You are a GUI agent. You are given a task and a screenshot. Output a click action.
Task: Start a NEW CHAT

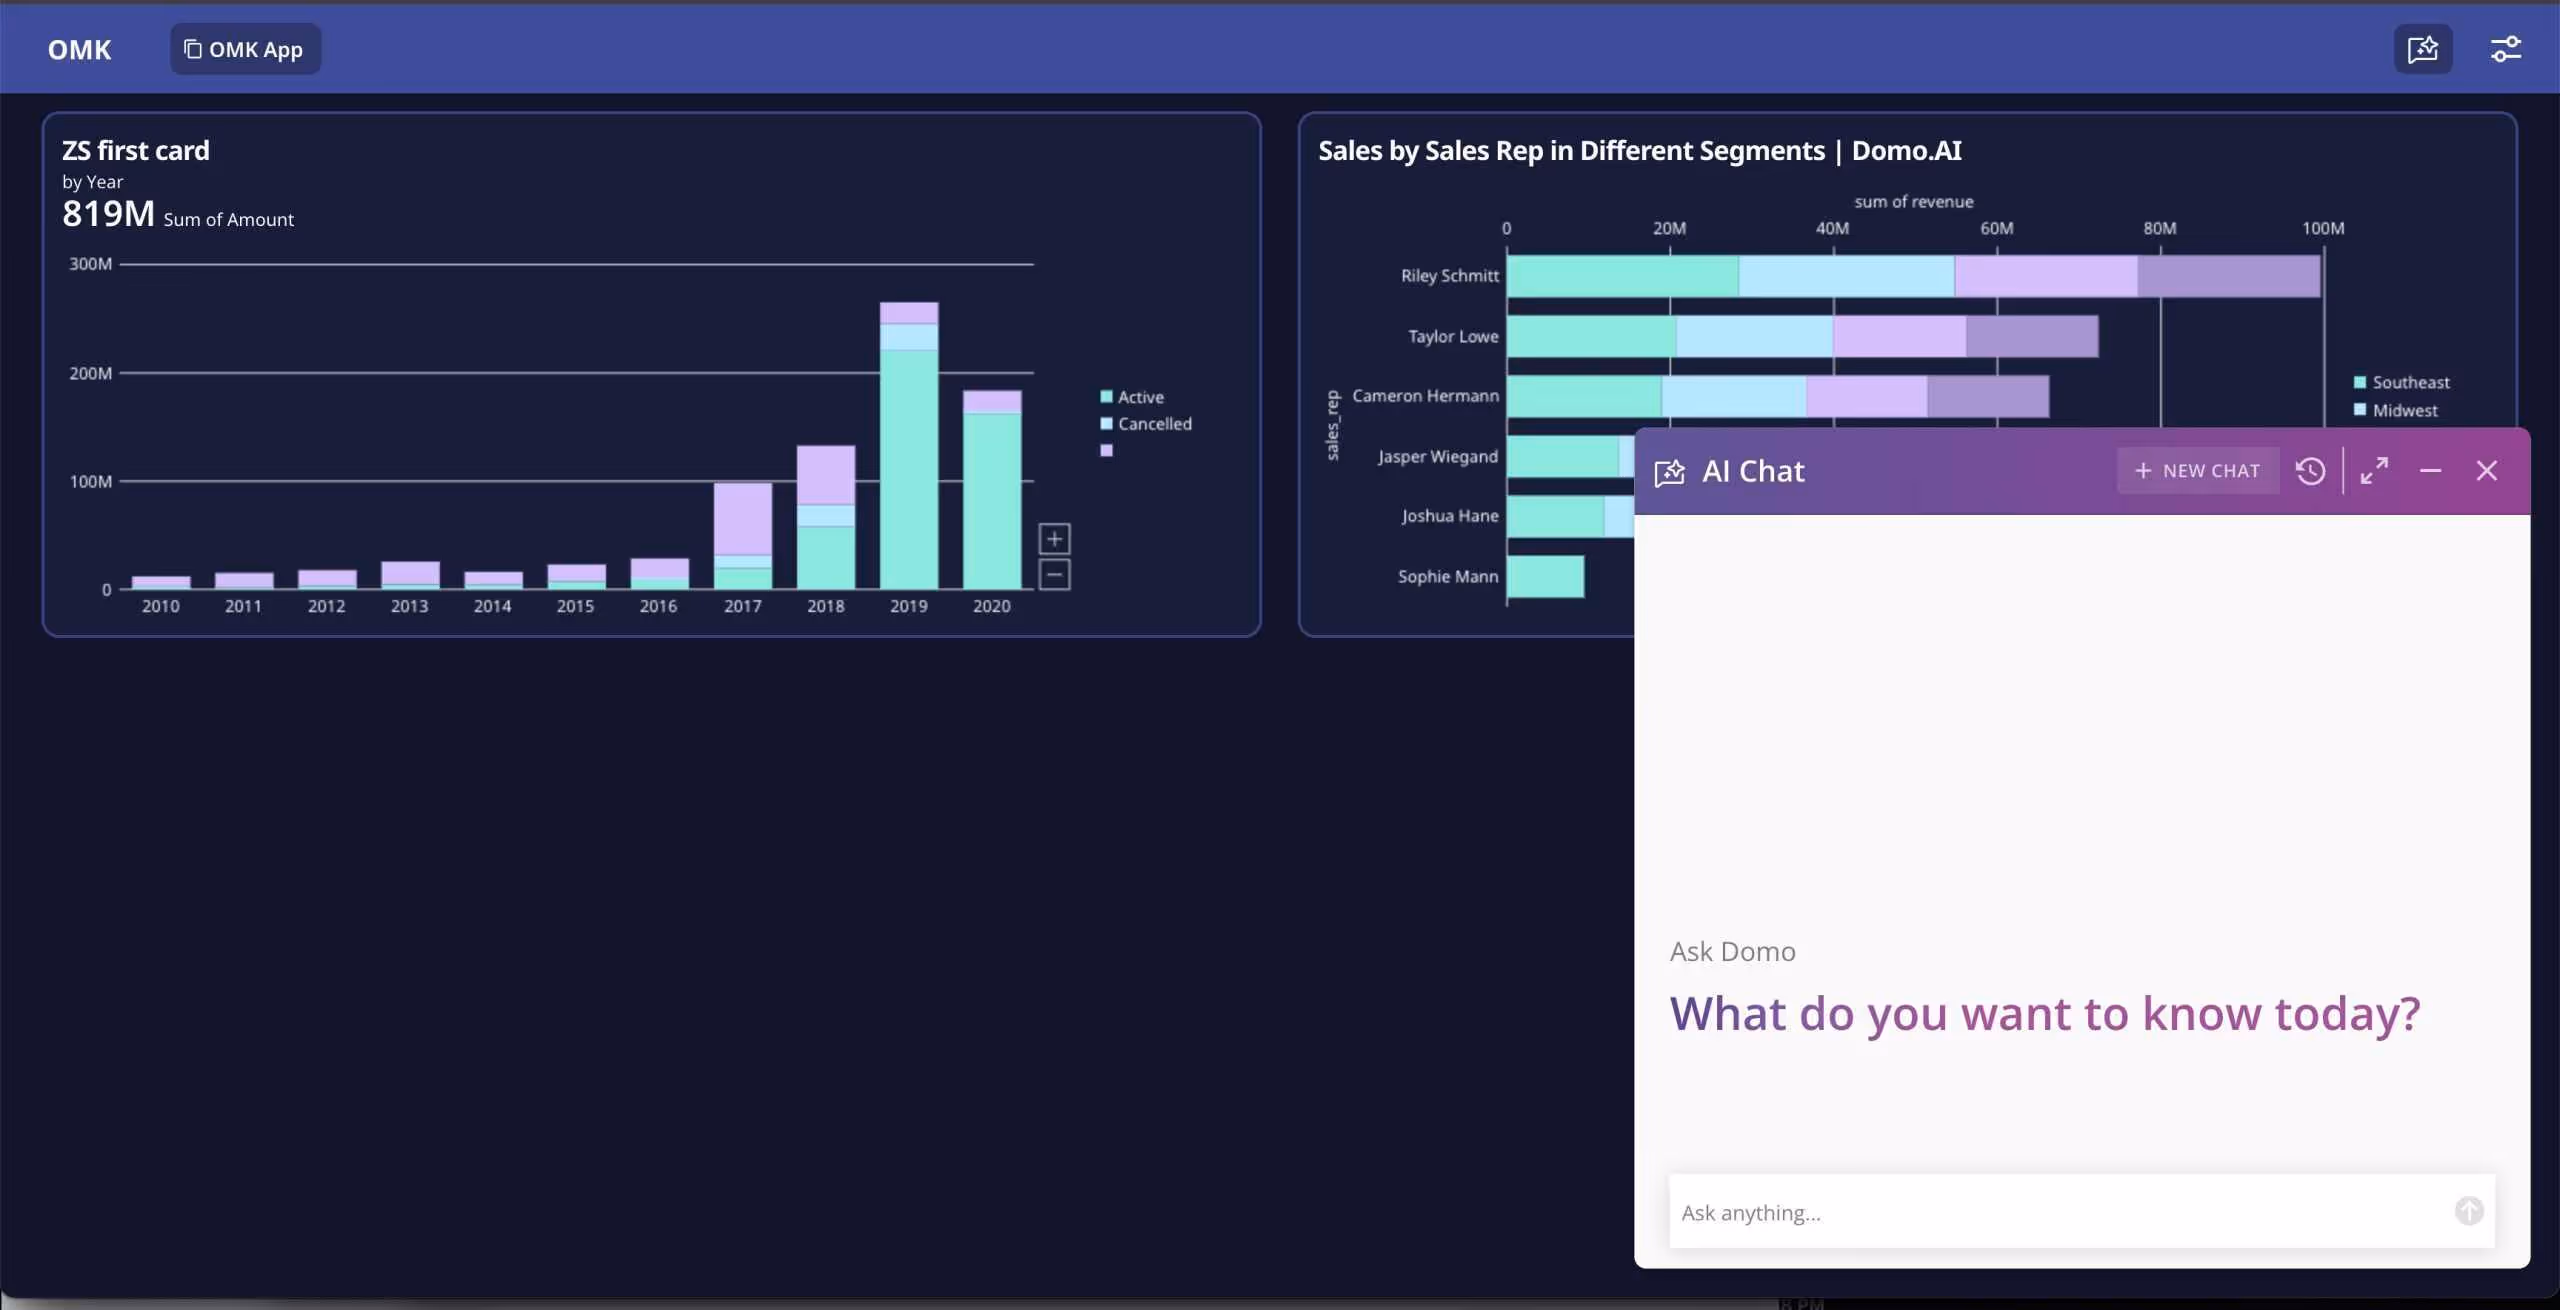2197,471
